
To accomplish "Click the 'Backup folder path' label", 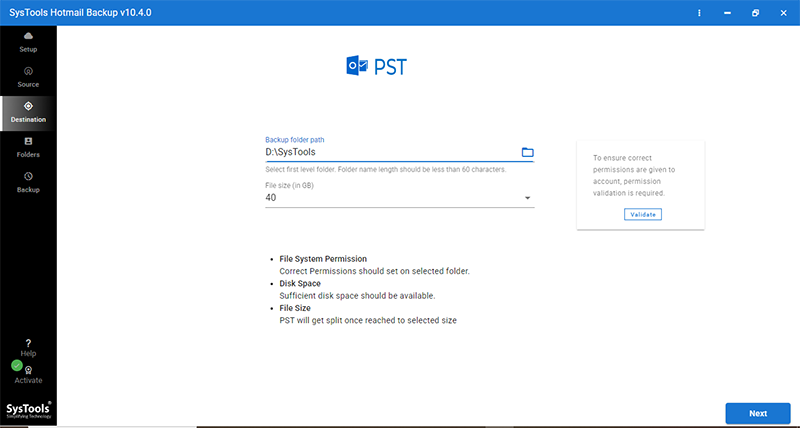I will (x=294, y=139).
